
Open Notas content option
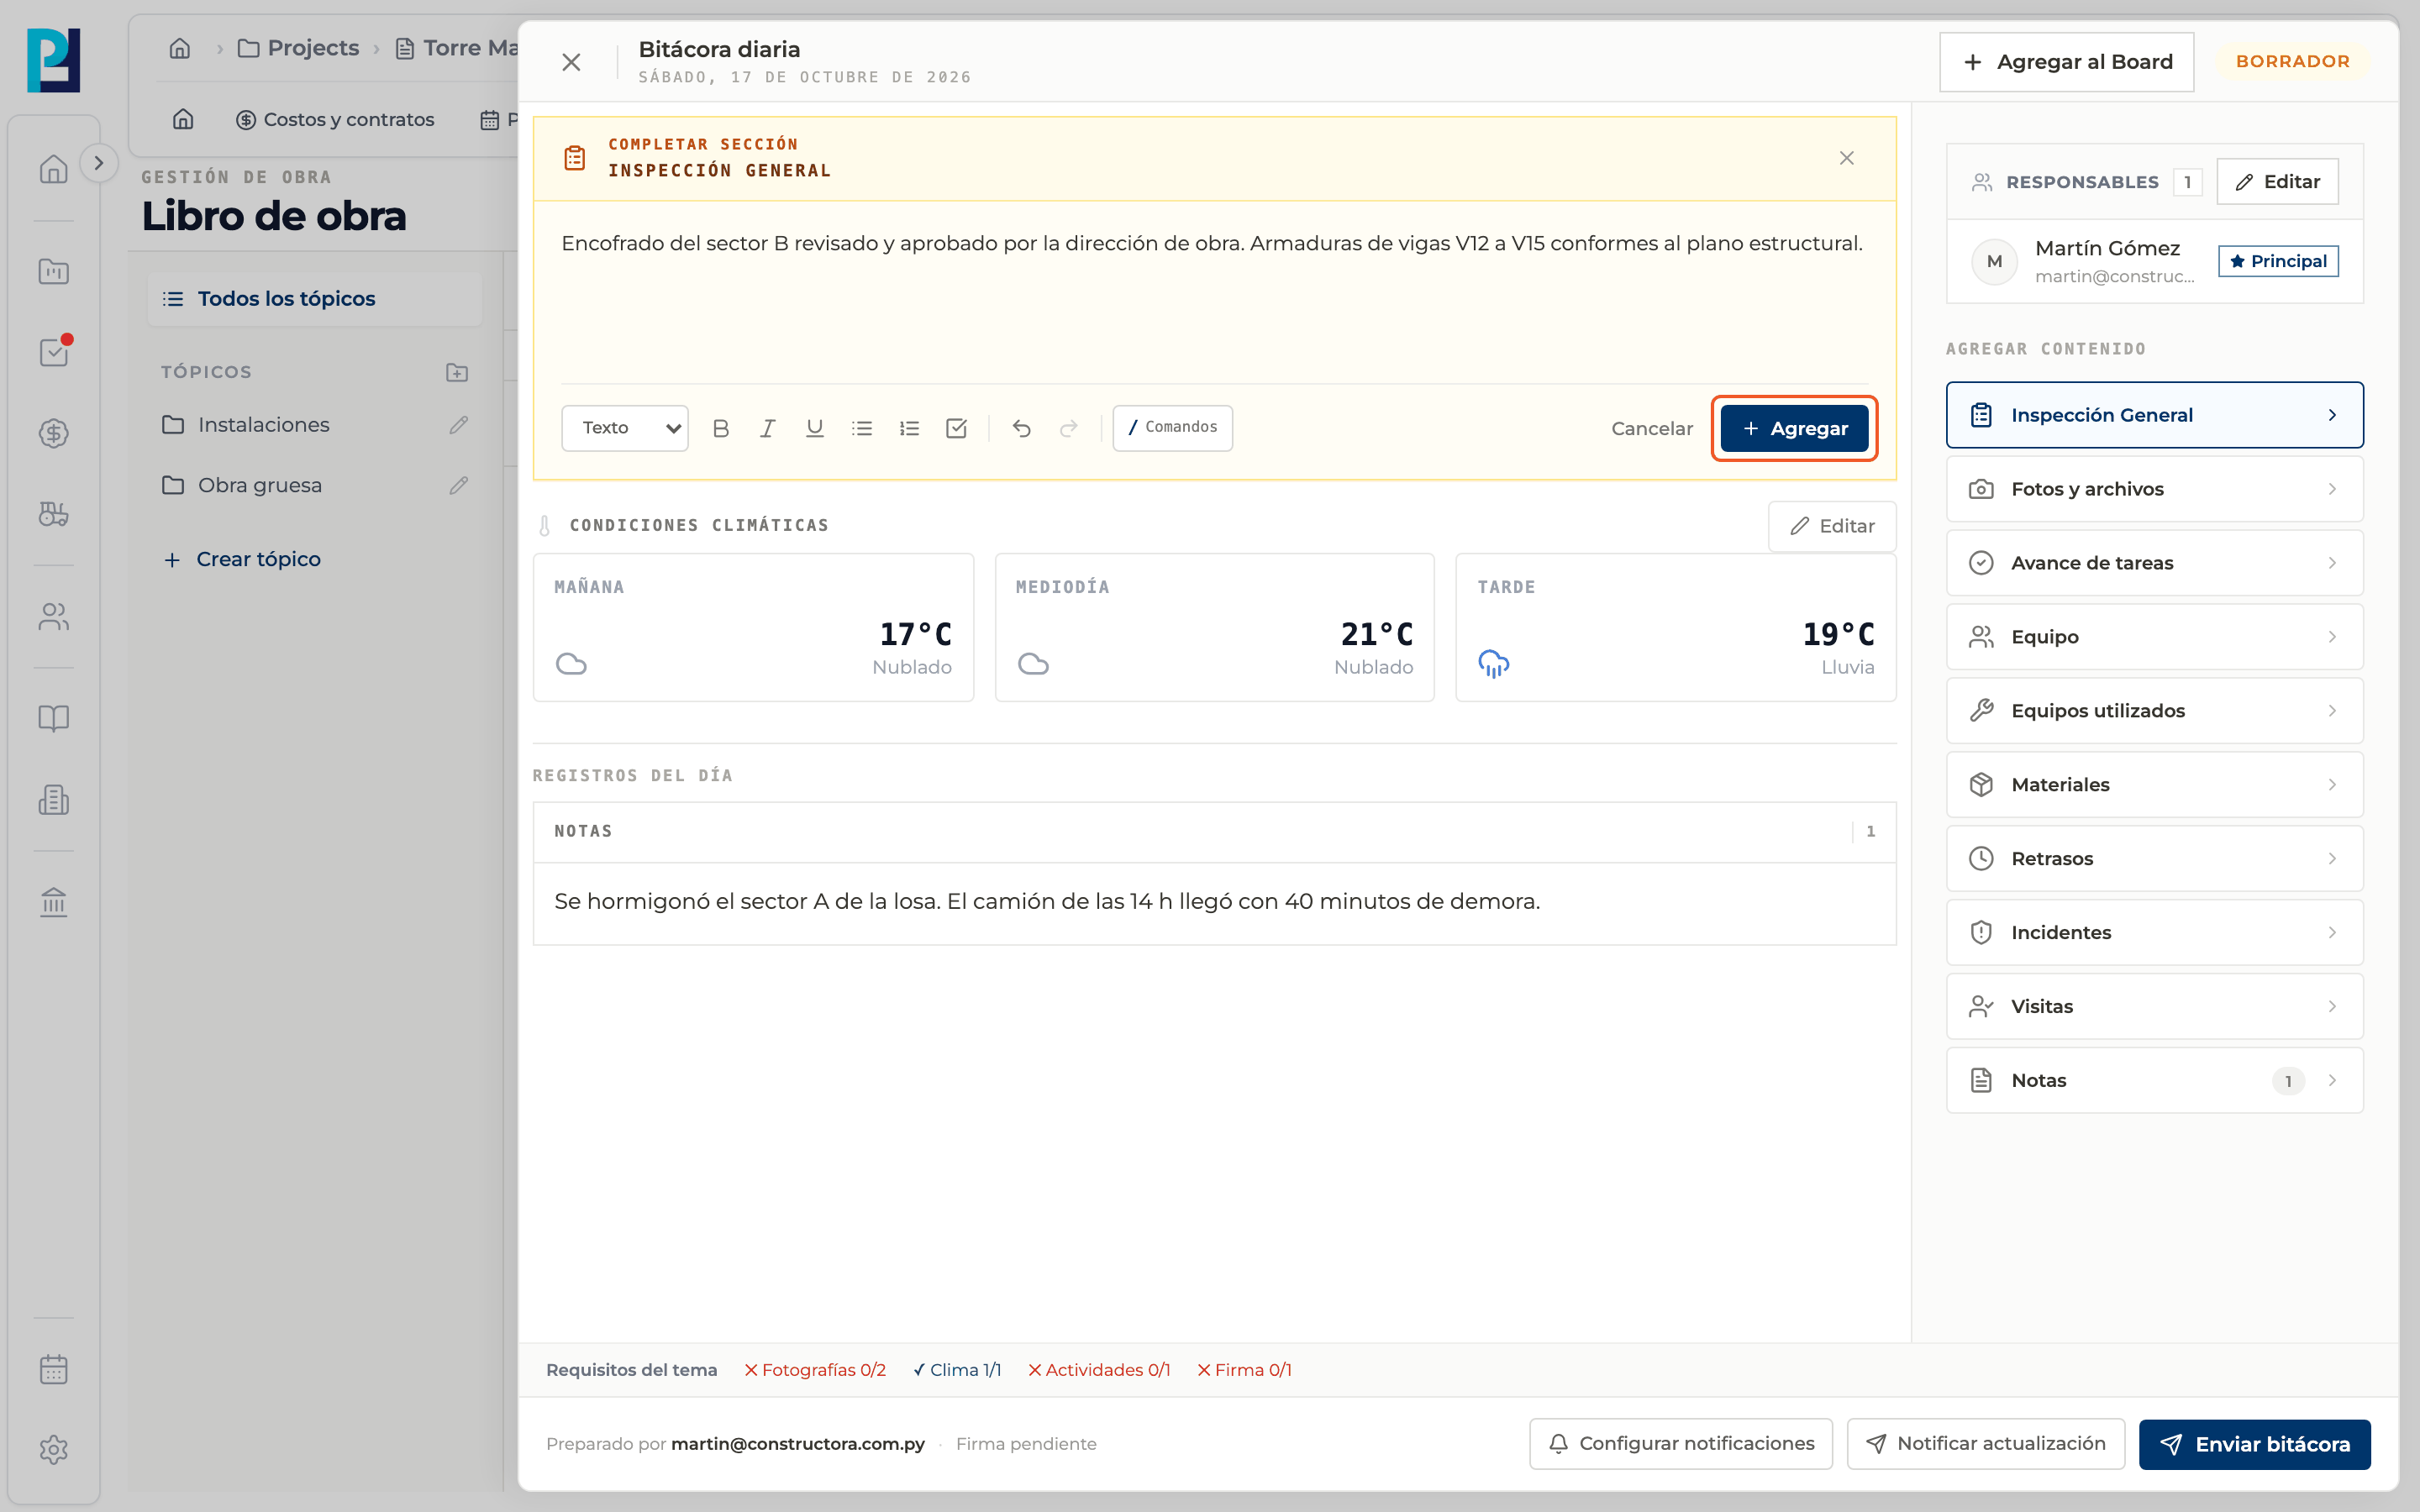coord(2154,1081)
